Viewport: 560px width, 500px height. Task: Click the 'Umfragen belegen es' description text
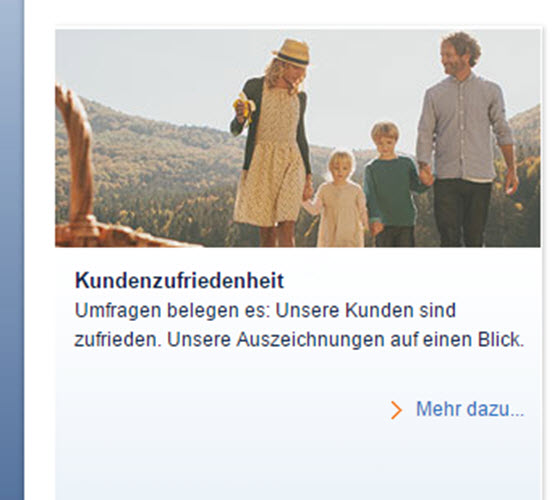pos(300,325)
